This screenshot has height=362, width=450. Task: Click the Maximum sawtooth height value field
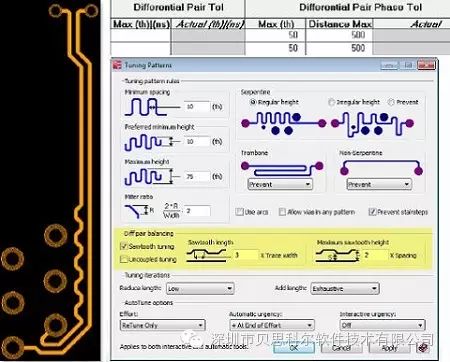[375, 256]
